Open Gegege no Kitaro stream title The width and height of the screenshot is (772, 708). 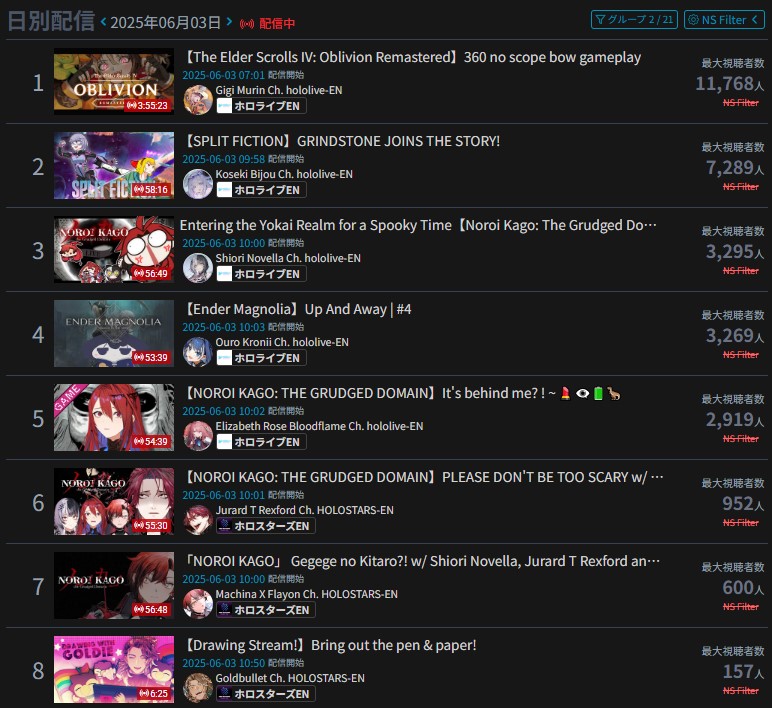[421, 561]
